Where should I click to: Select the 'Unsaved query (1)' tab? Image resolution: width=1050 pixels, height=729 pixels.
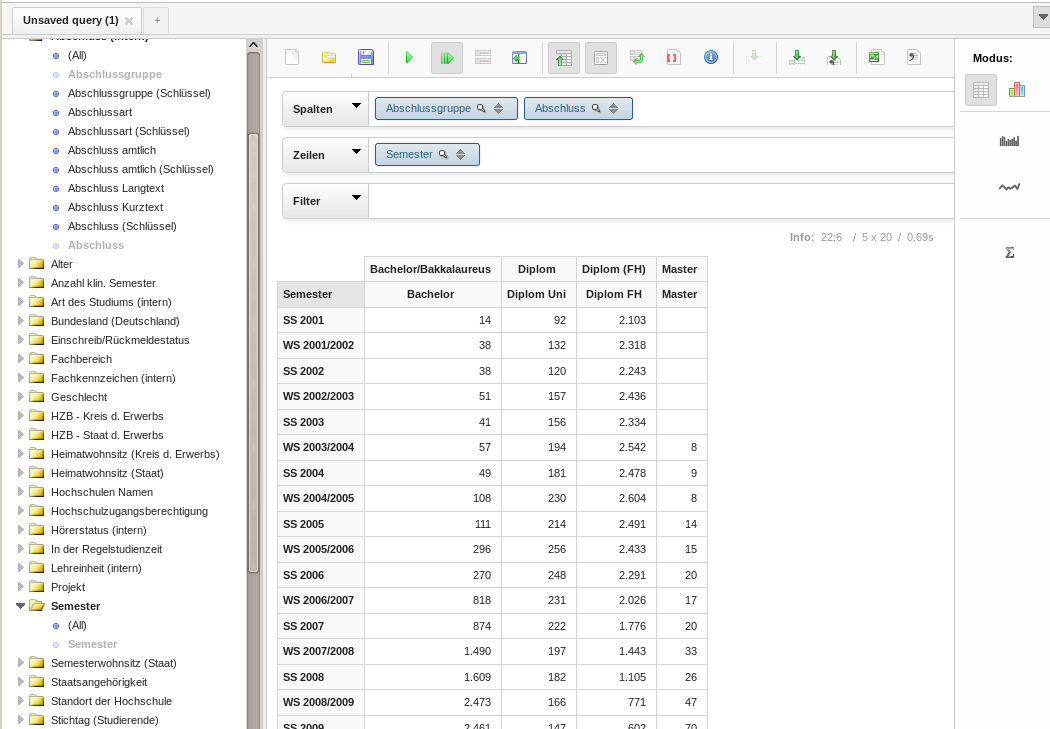[x=70, y=20]
